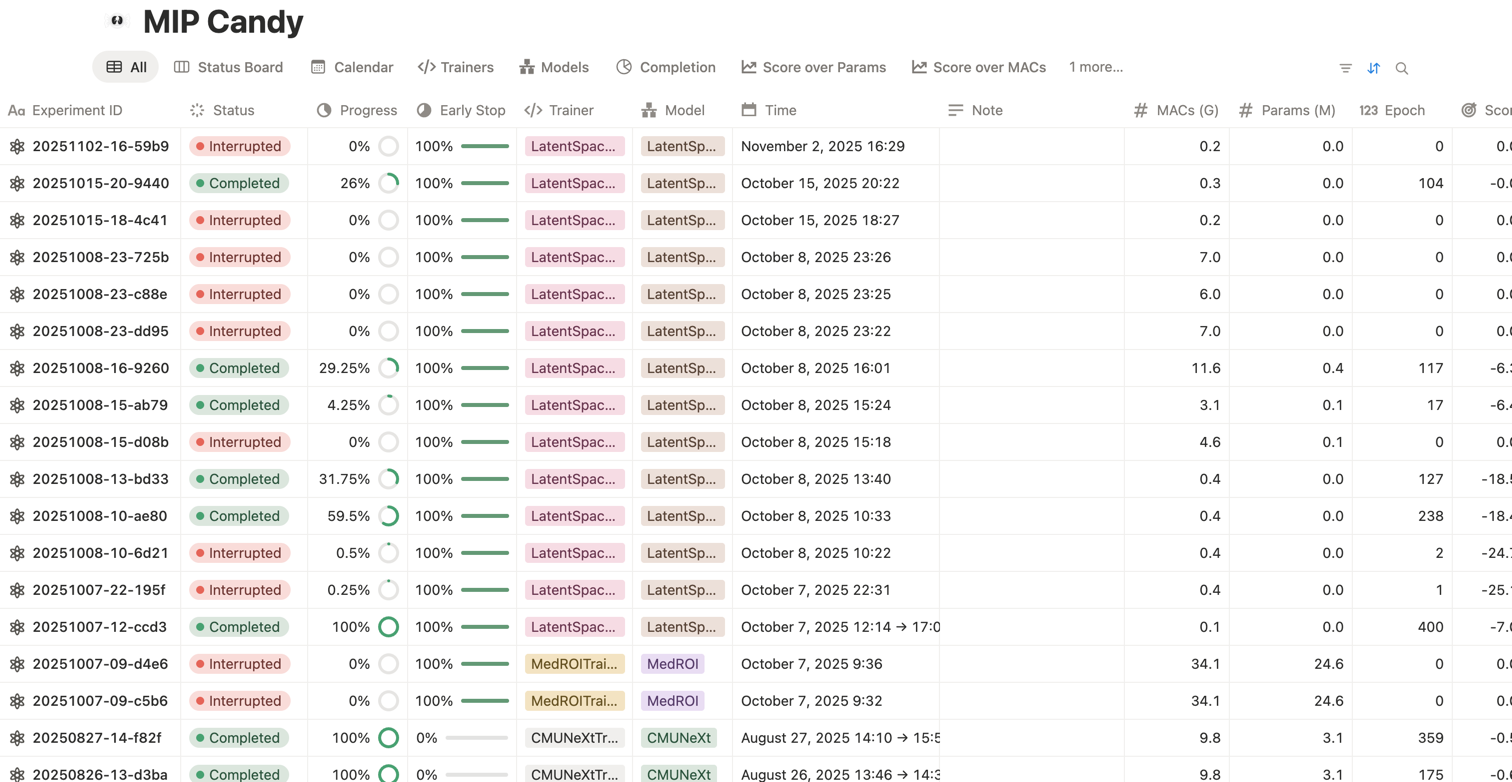Click the clock icon of the Completion view
The width and height of the screenshot is (1512, 782).
click(x=625, y=68)
